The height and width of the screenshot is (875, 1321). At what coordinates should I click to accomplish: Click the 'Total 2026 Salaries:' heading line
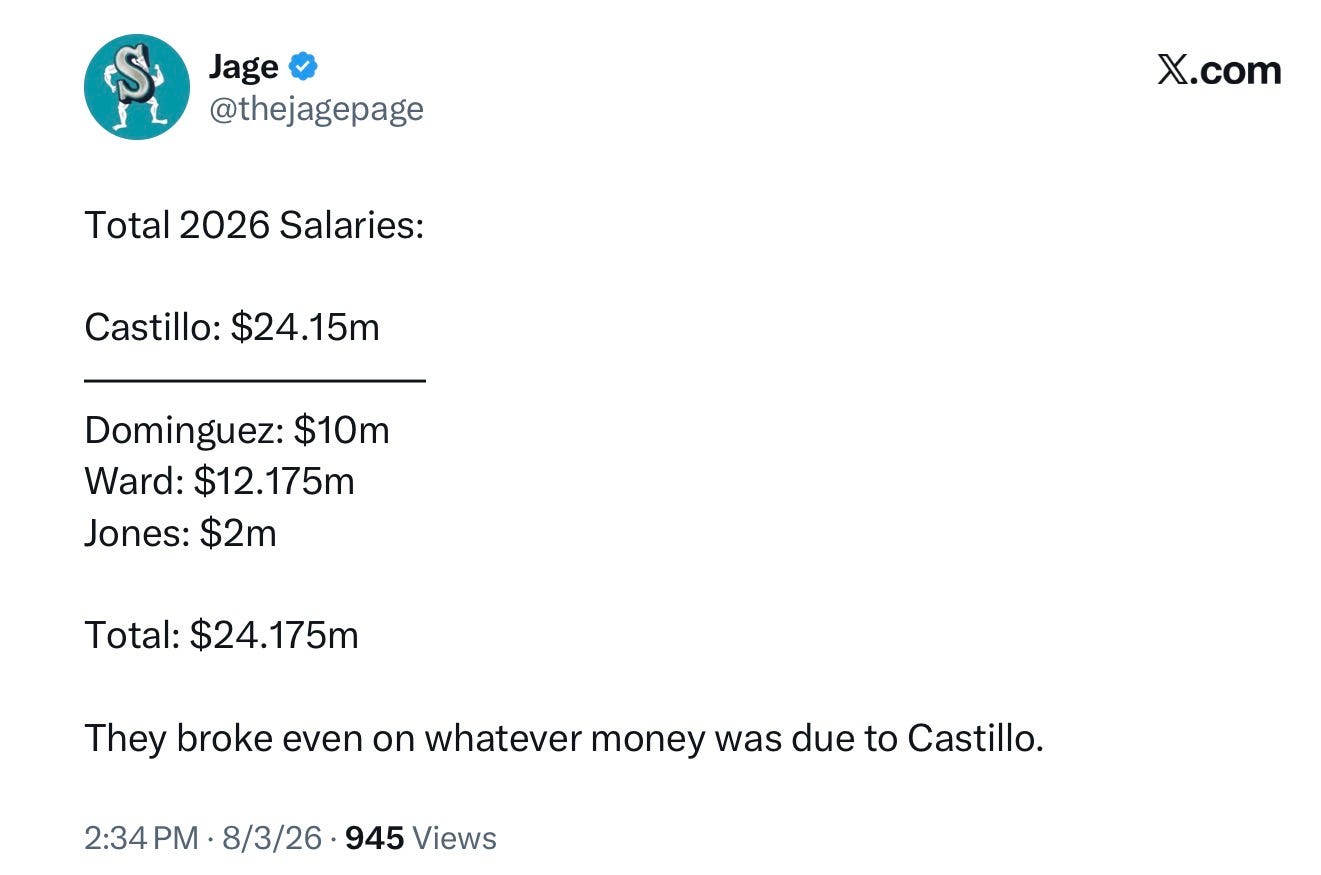(254, 225)
